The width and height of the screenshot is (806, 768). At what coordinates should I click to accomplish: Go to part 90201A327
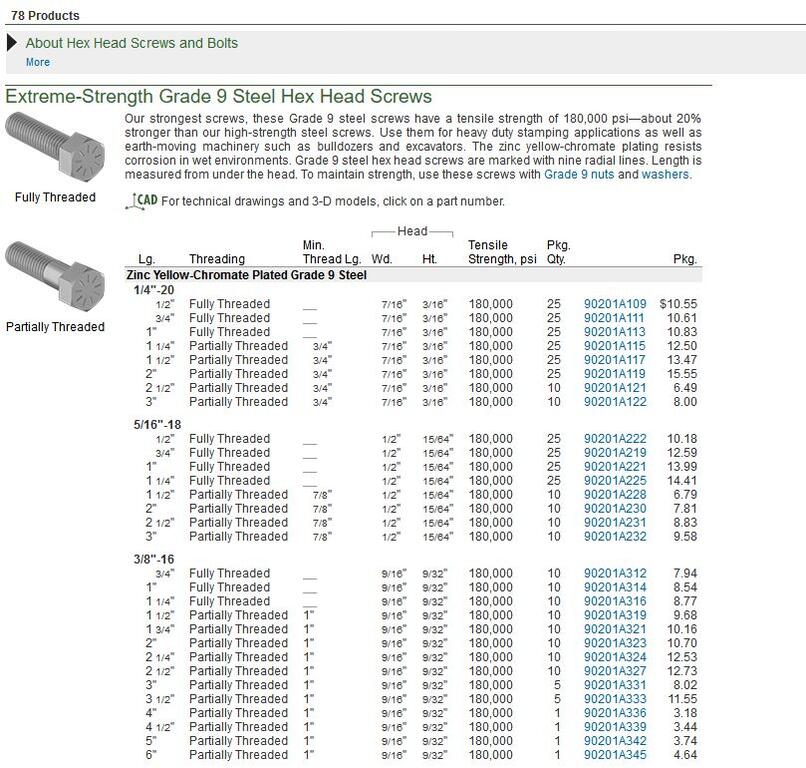(615, 671)
